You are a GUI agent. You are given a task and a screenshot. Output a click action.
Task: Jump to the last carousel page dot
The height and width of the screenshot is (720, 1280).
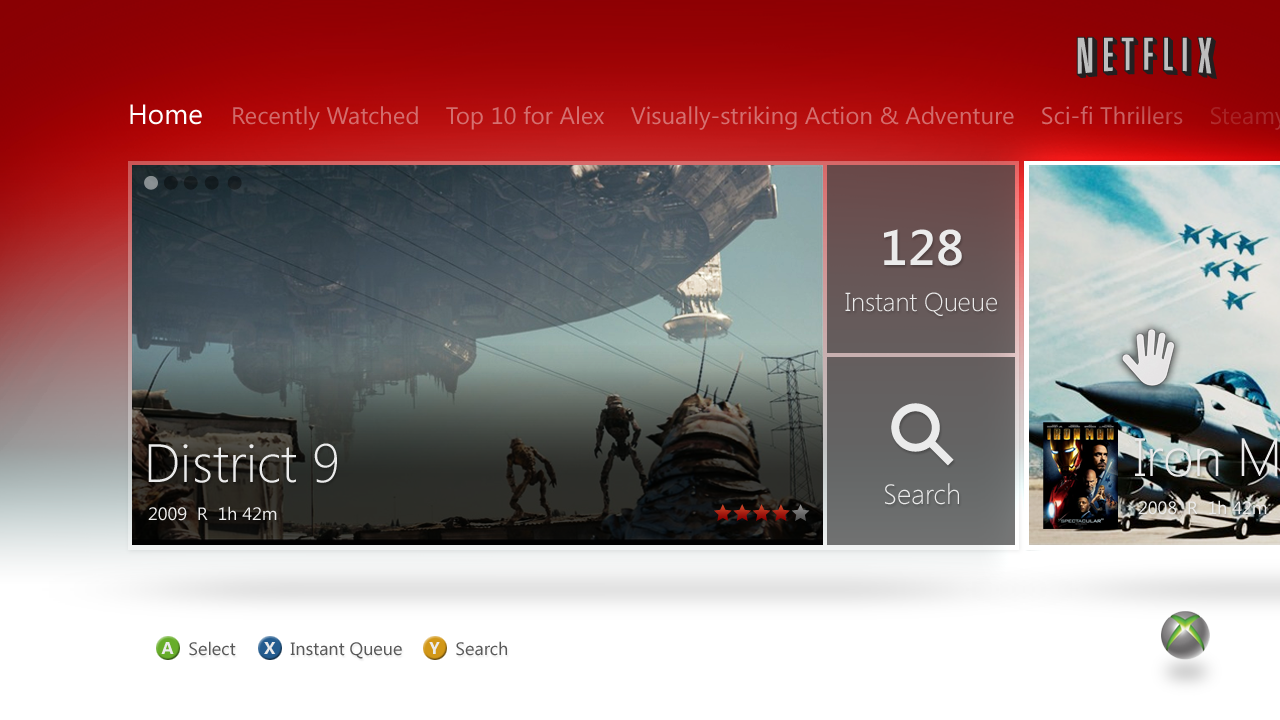[x=234, y=183]
